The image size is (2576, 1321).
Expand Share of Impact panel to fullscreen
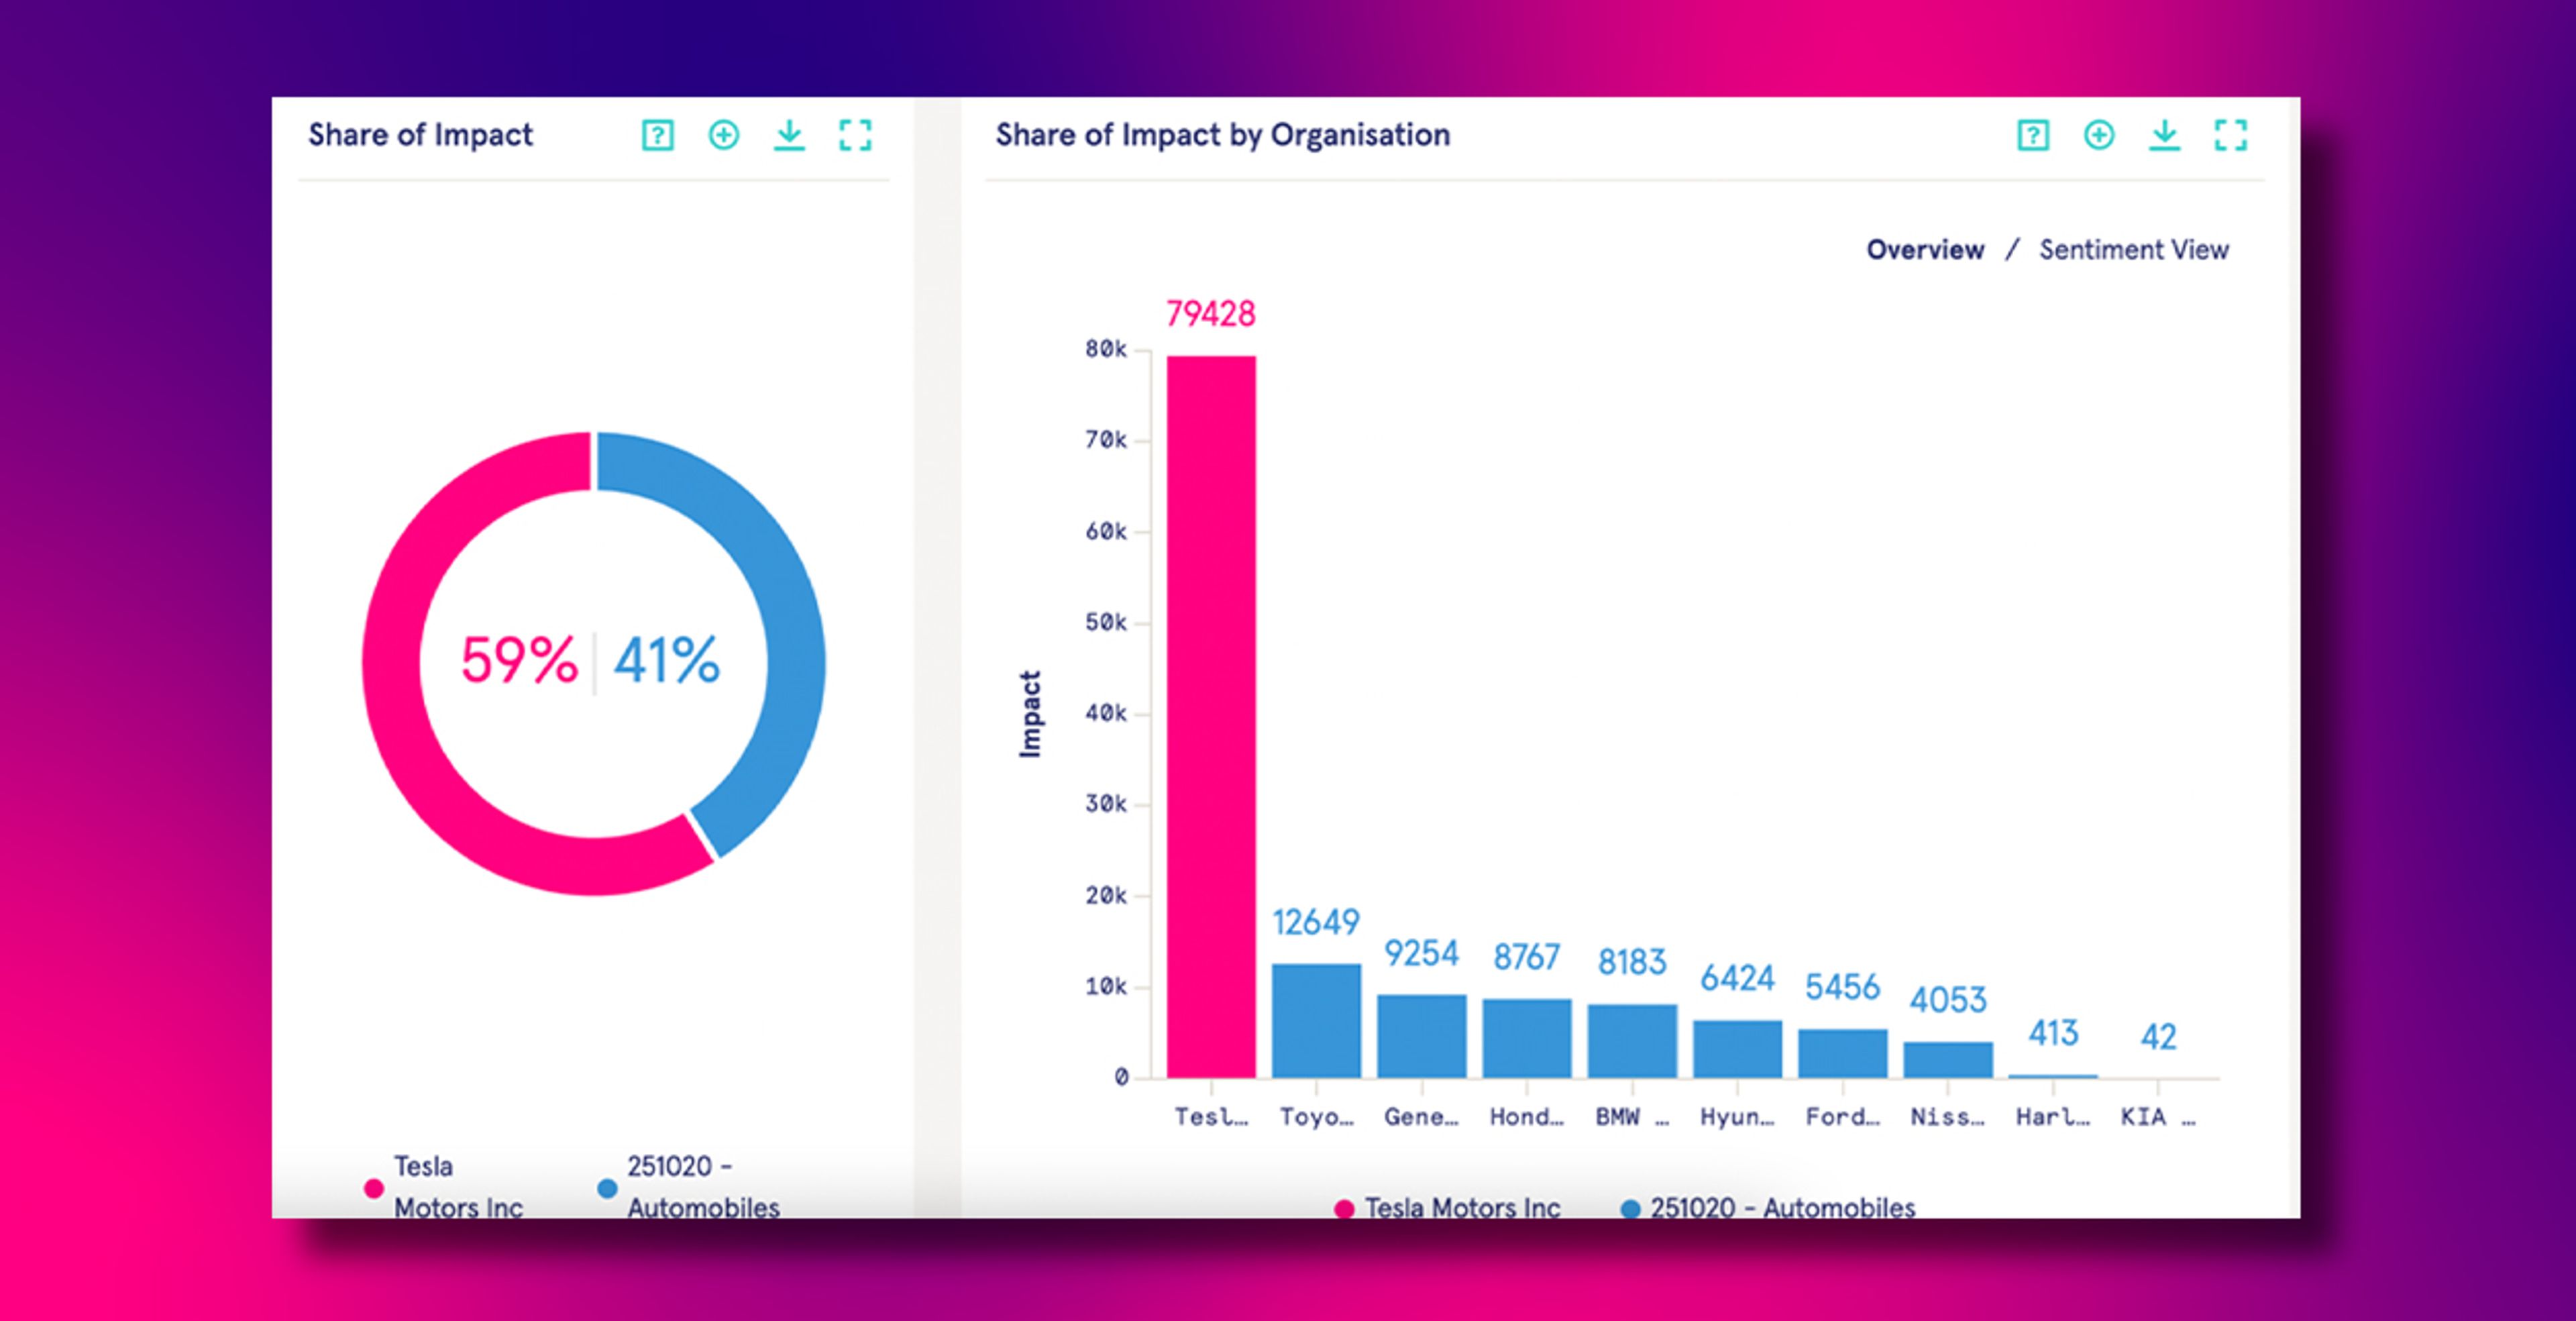[x=855, y=135]
